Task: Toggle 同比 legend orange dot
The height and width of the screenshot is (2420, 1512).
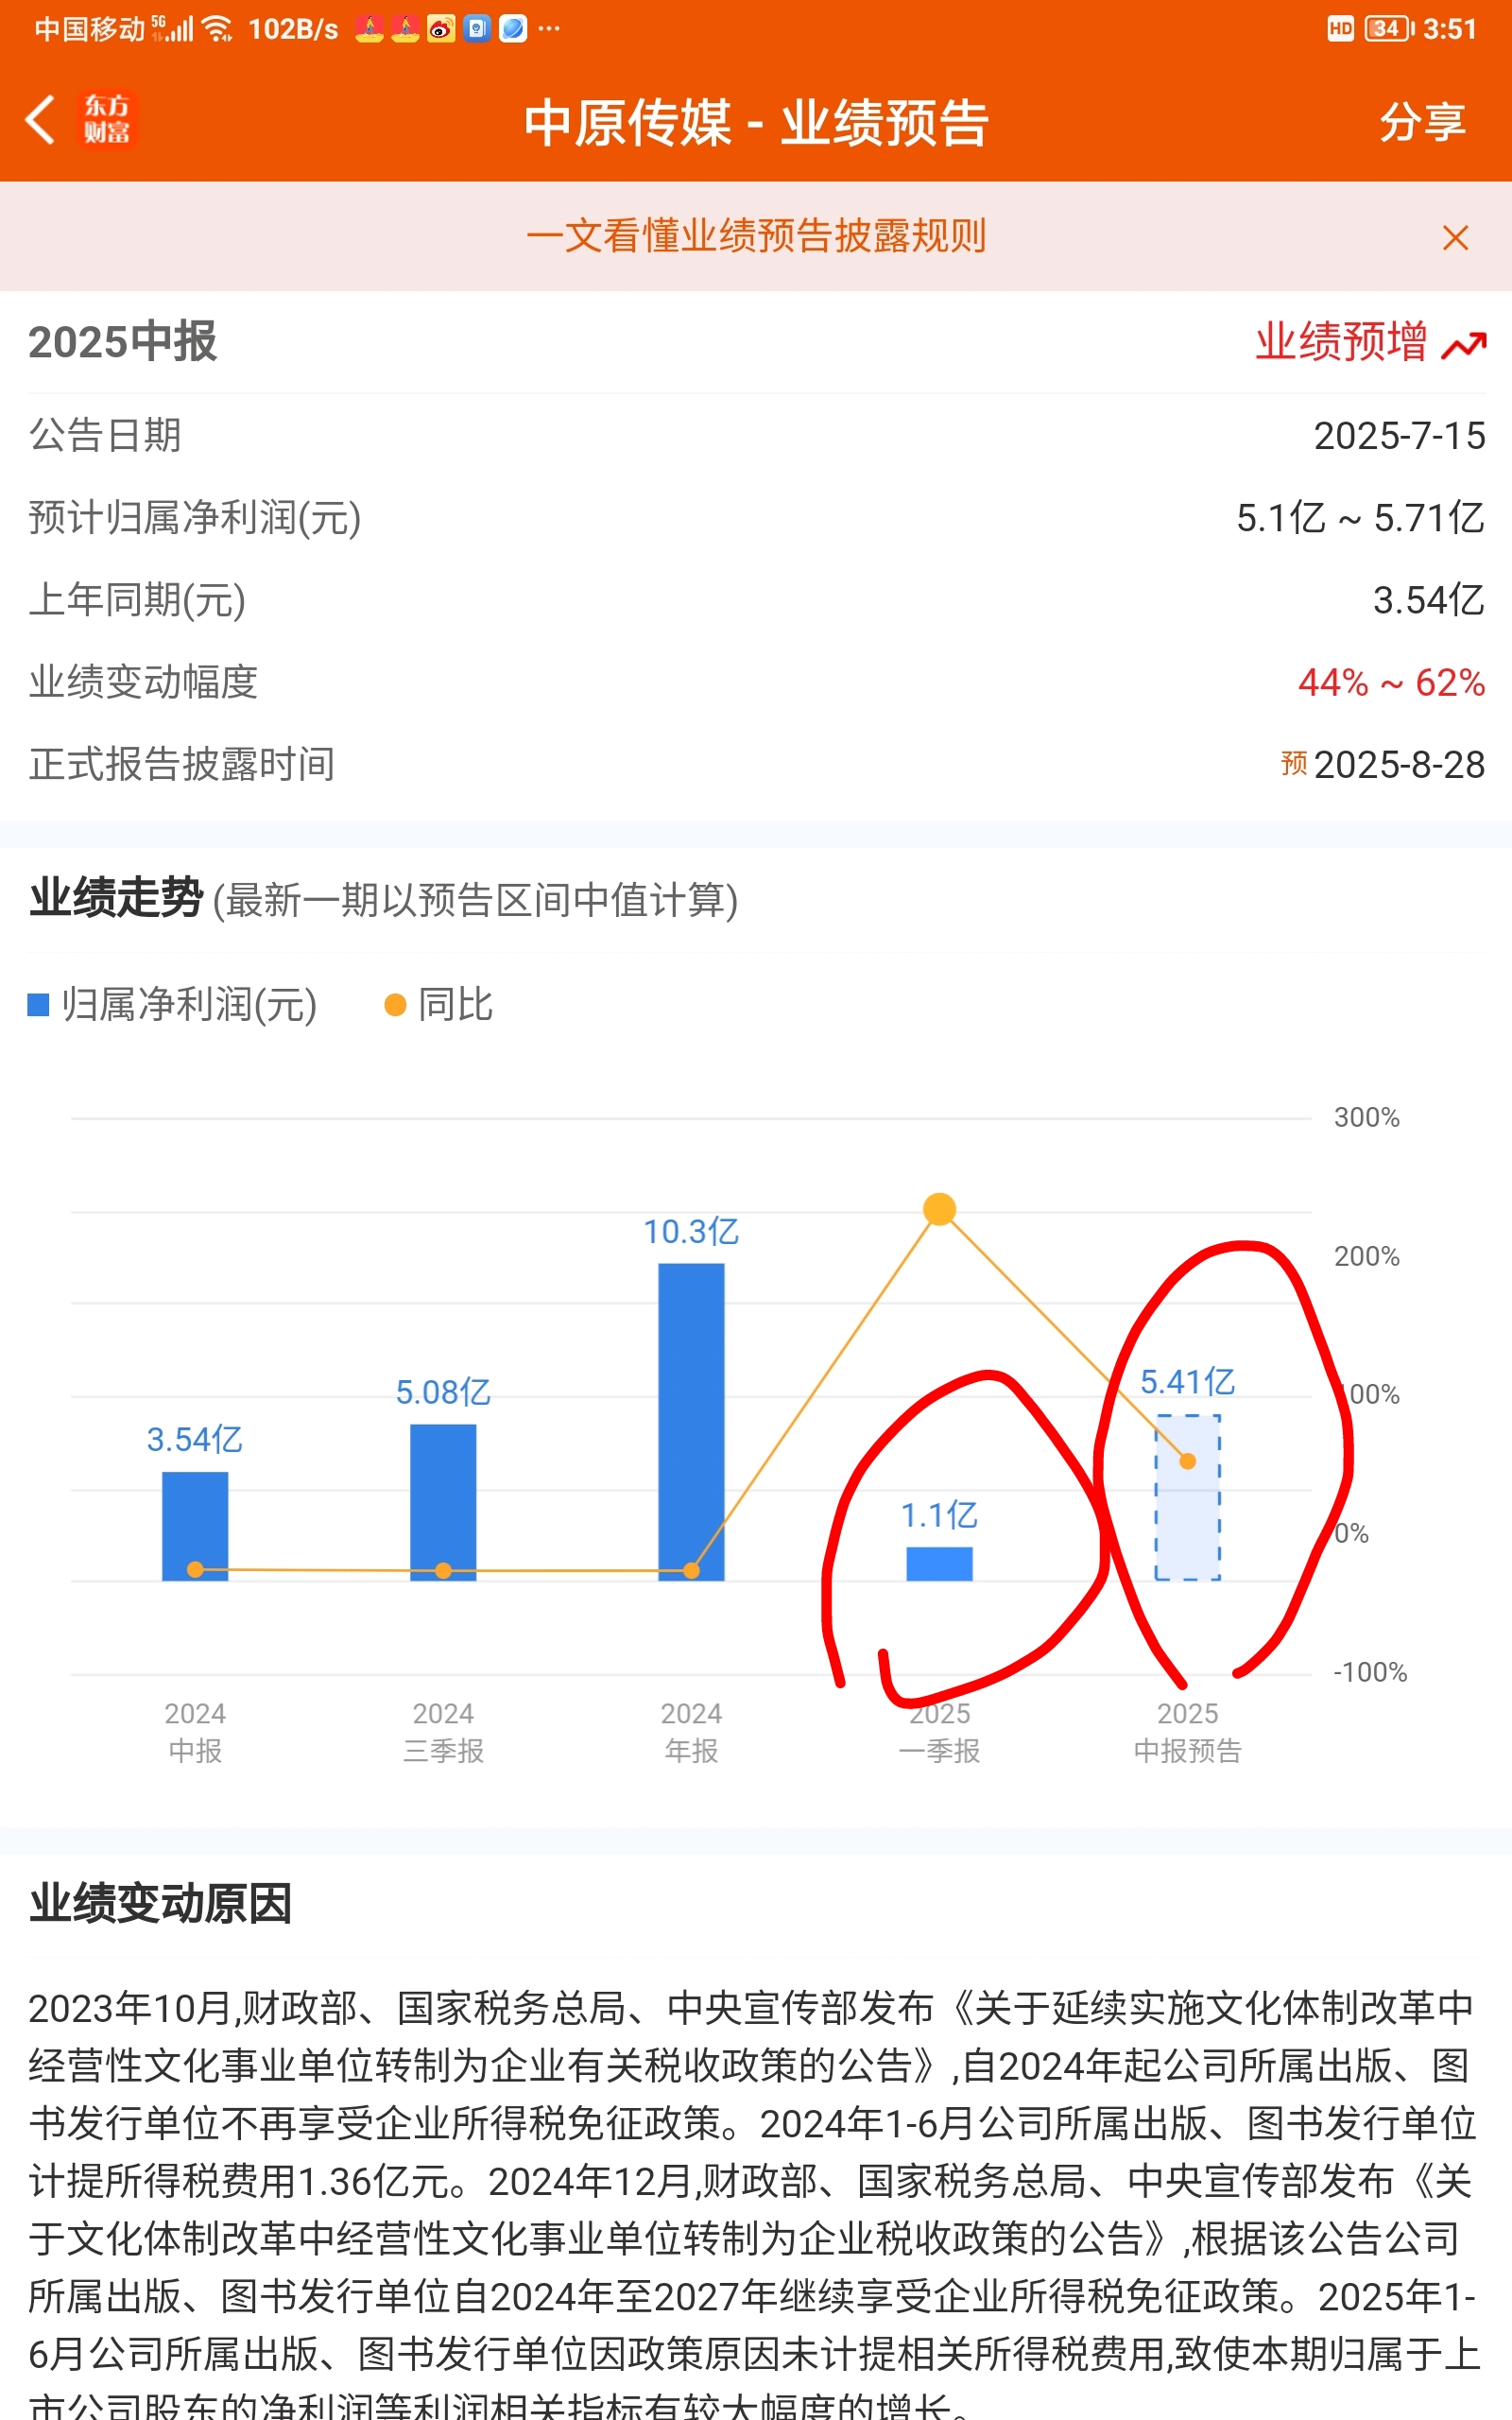Action: tap(395, 1005)
